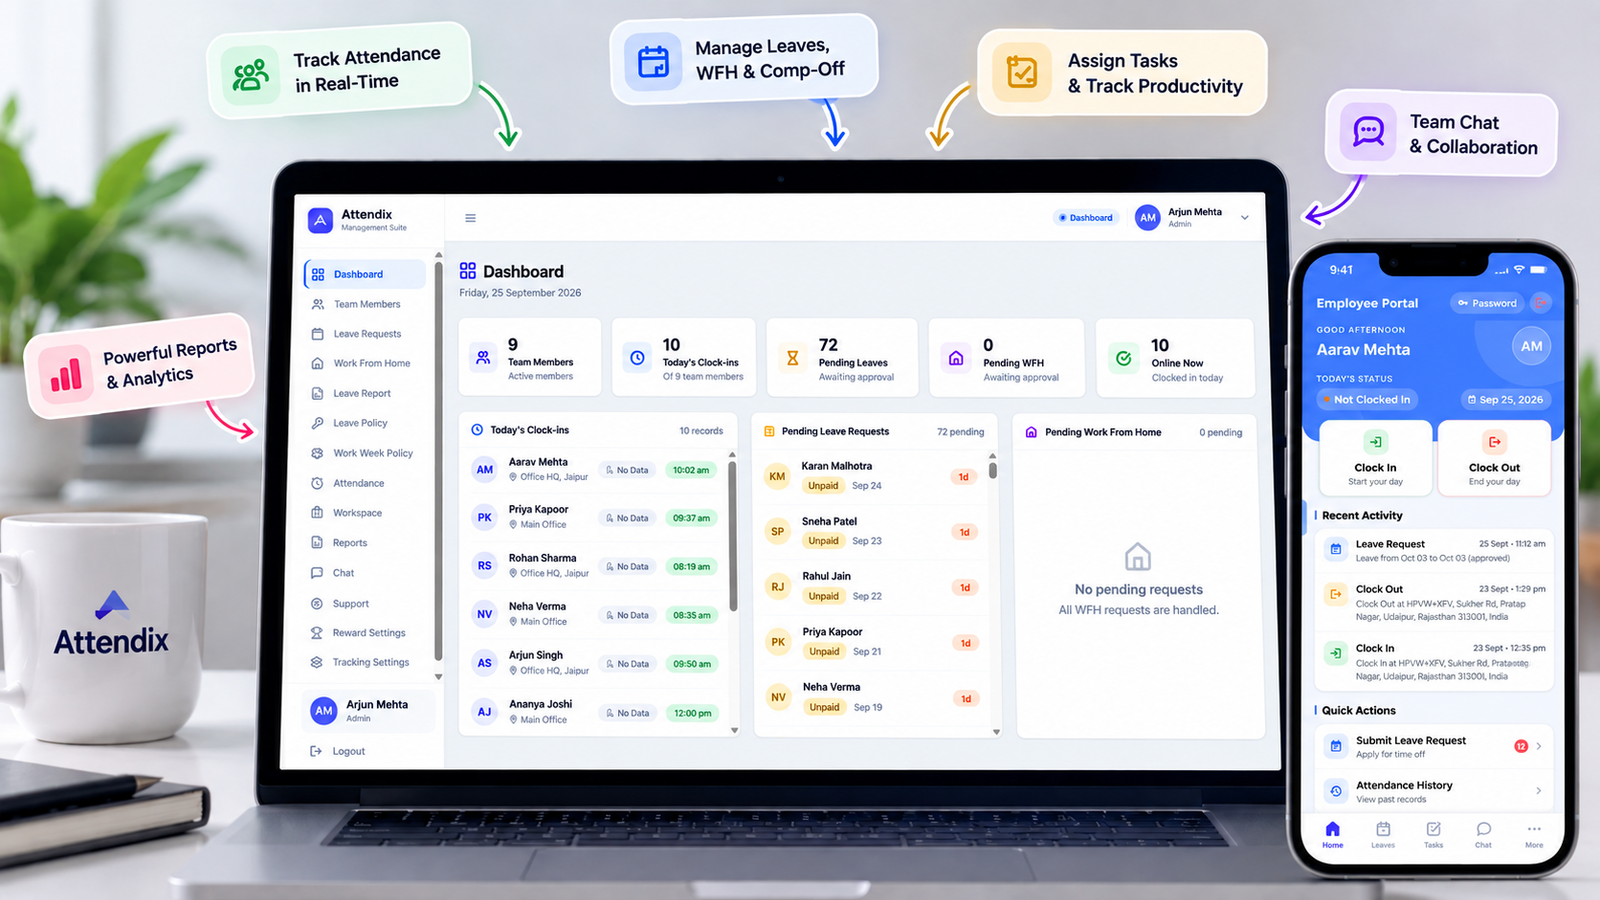Click the Logout button
This screenshot has width=1600, height=900.
coord(338,751)
